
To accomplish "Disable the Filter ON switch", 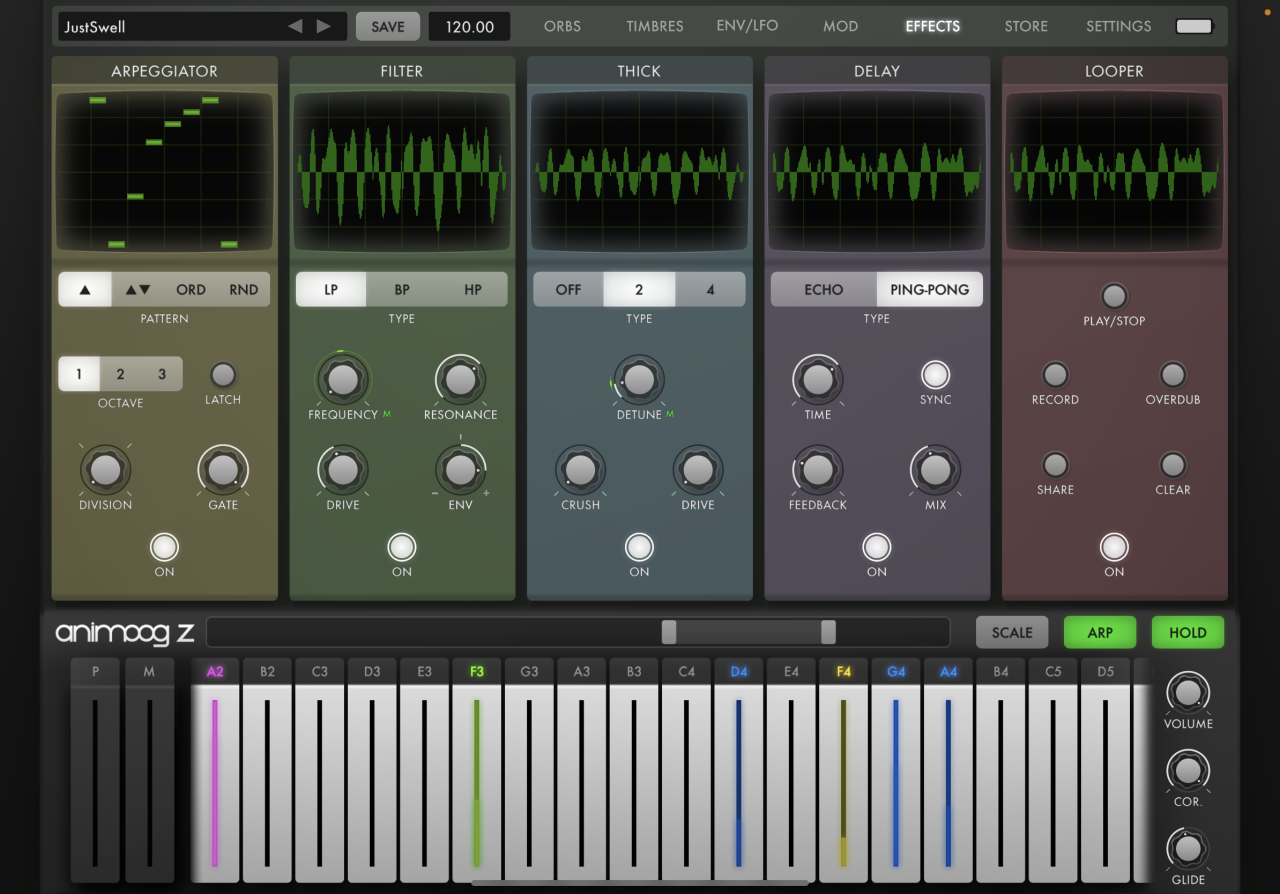I will tap(402, 547).
